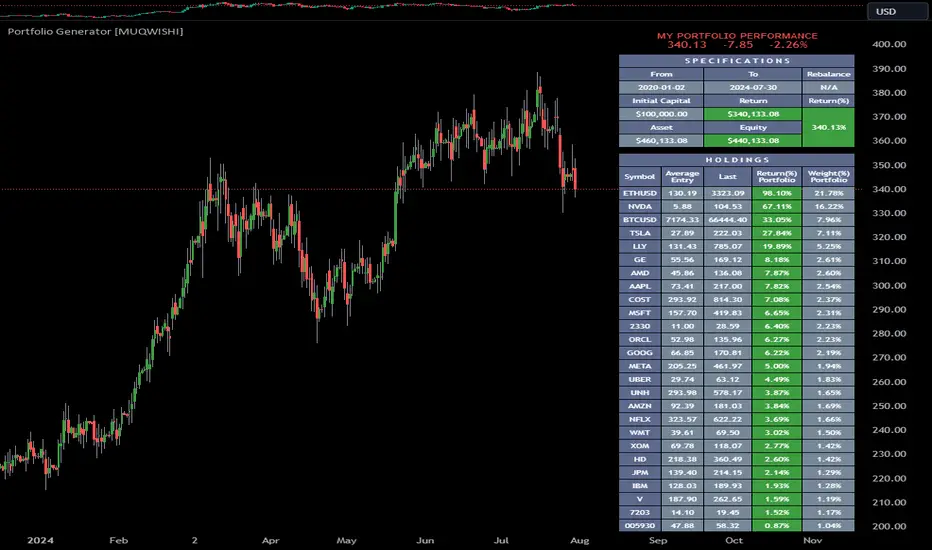Select the WMT symbol cell
Screen dimensions: 932x550
[x=640, y=433]
